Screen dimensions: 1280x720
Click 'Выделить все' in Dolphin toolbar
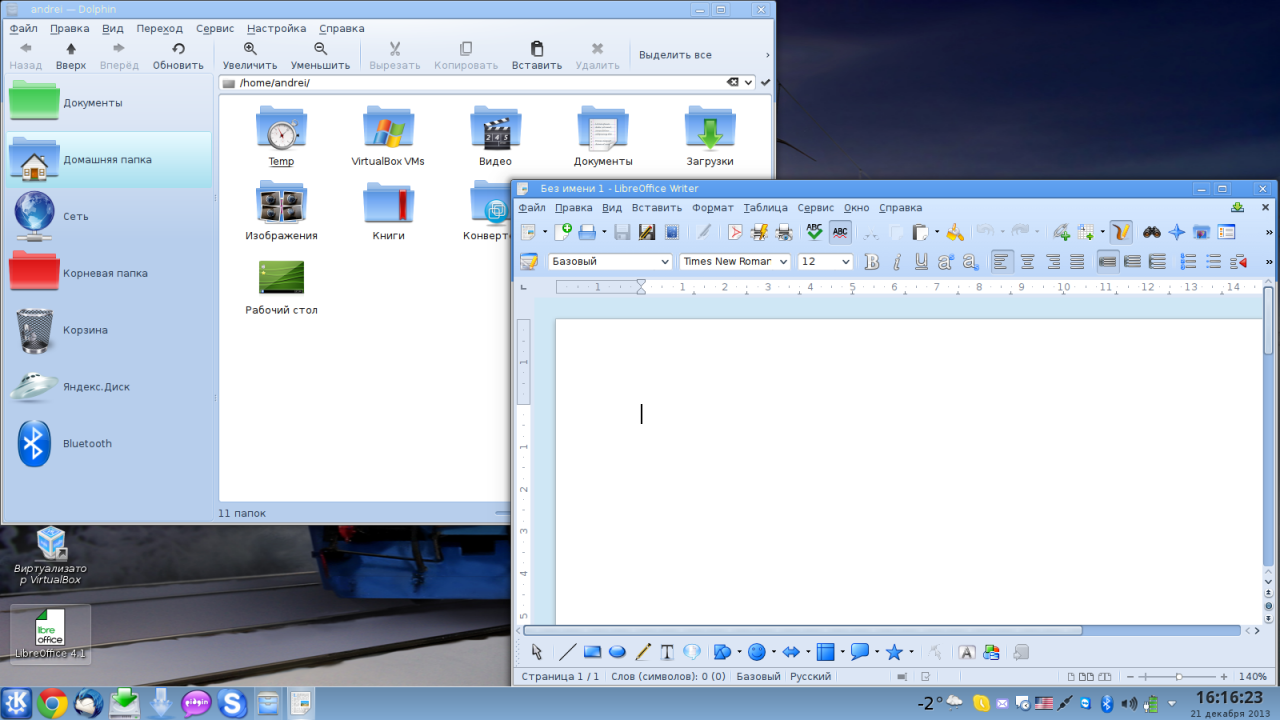[x=675, y=55]
